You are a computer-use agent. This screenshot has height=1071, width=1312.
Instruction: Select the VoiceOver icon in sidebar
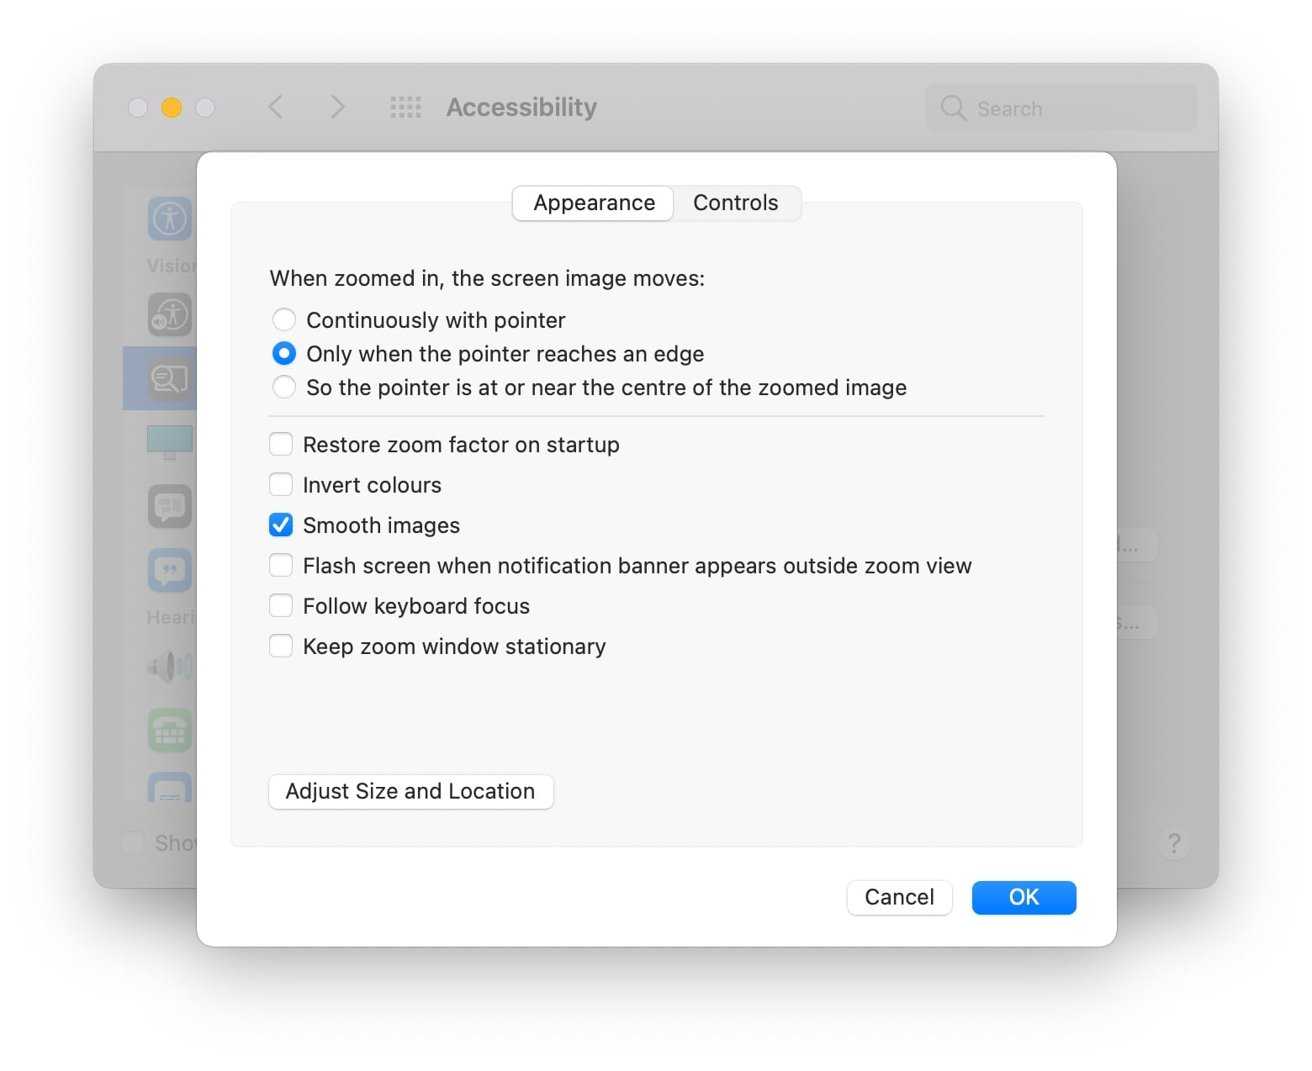[x=169, y=315]
